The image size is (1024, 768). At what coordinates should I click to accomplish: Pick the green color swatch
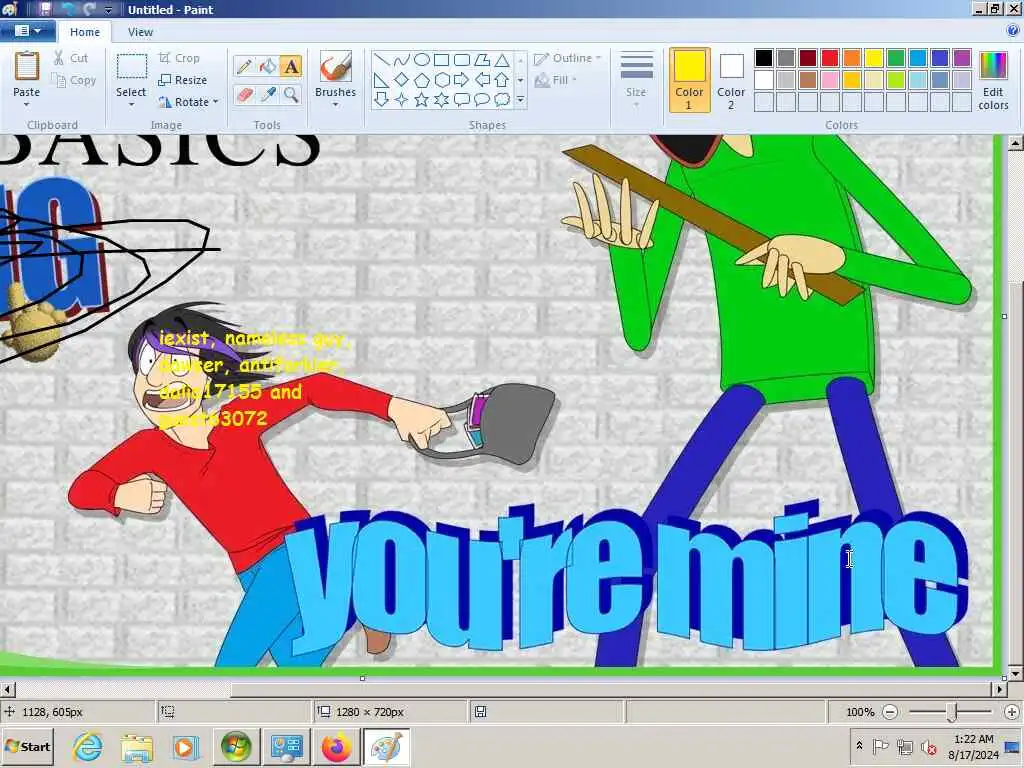[896, 58]
